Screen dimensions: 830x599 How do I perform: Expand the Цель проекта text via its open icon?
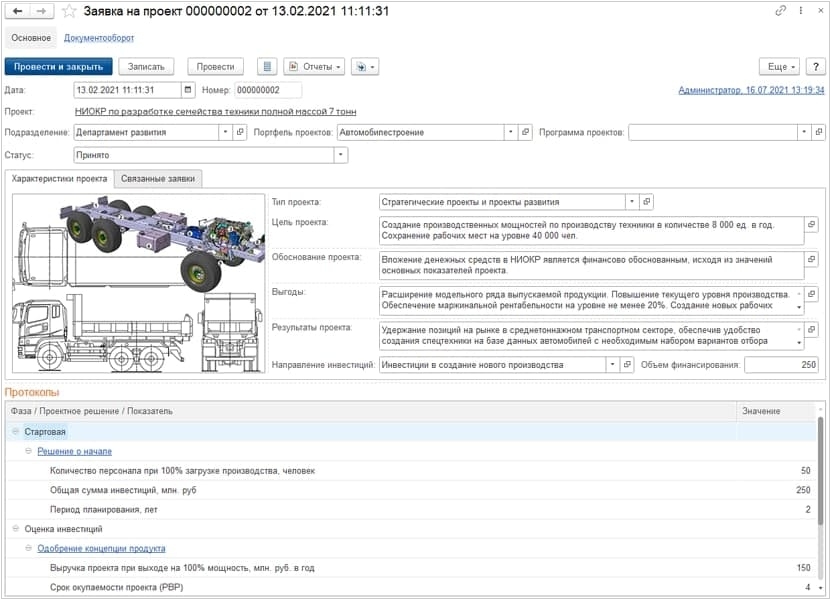point(811,224)
